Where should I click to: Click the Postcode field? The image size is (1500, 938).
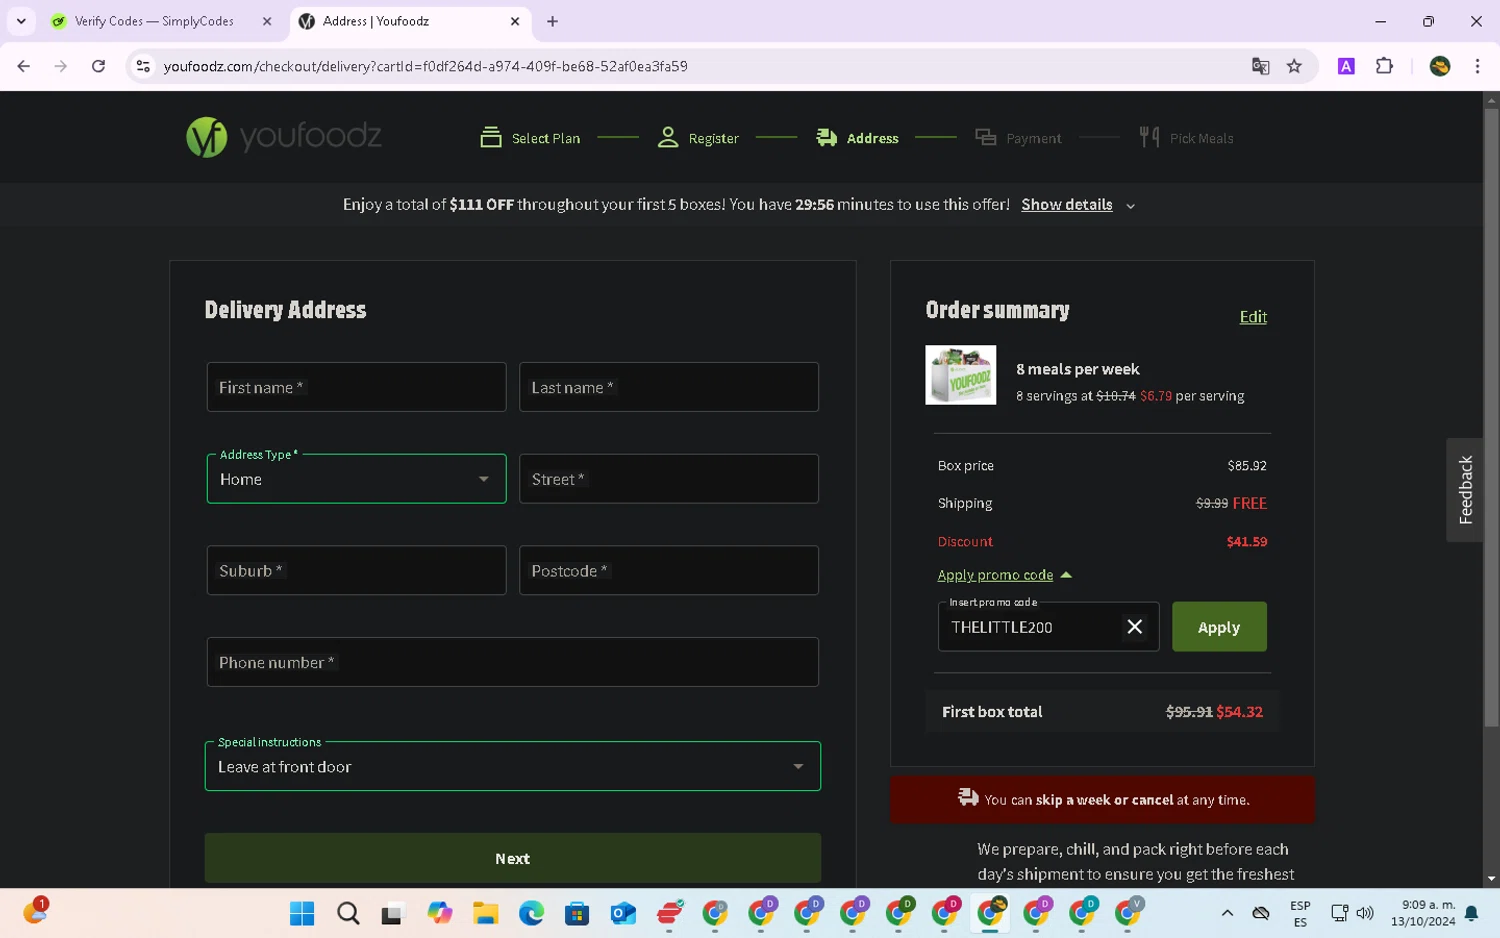(x=669, y=570)
